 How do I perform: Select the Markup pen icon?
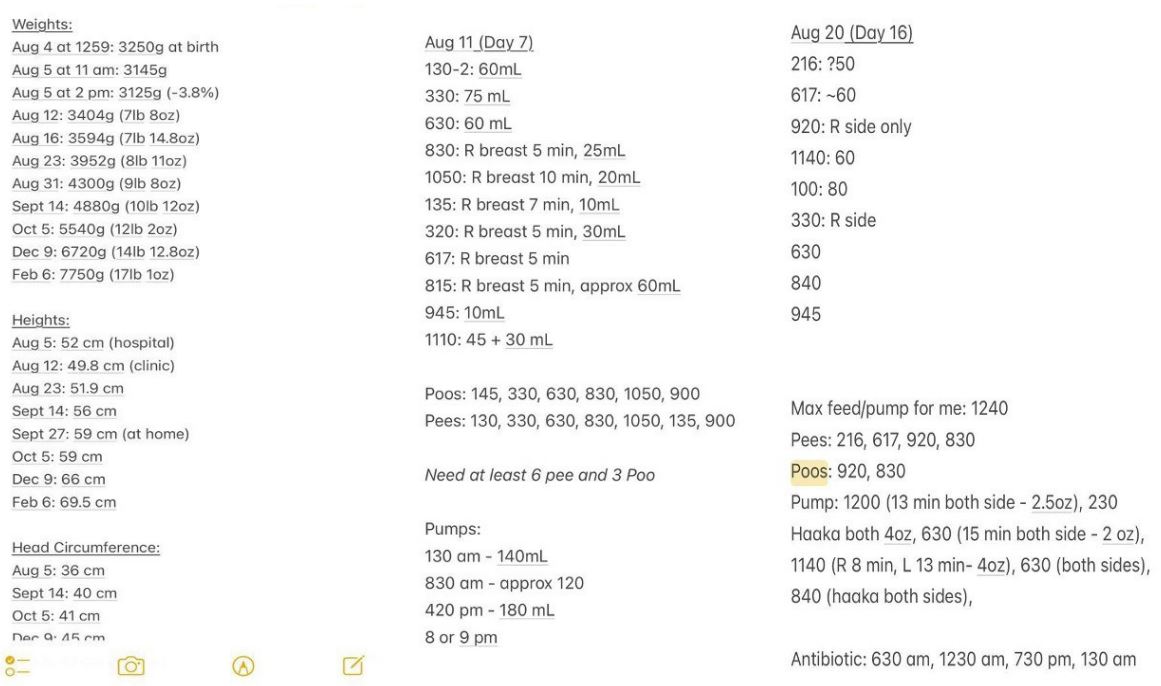tap(242, 665)
